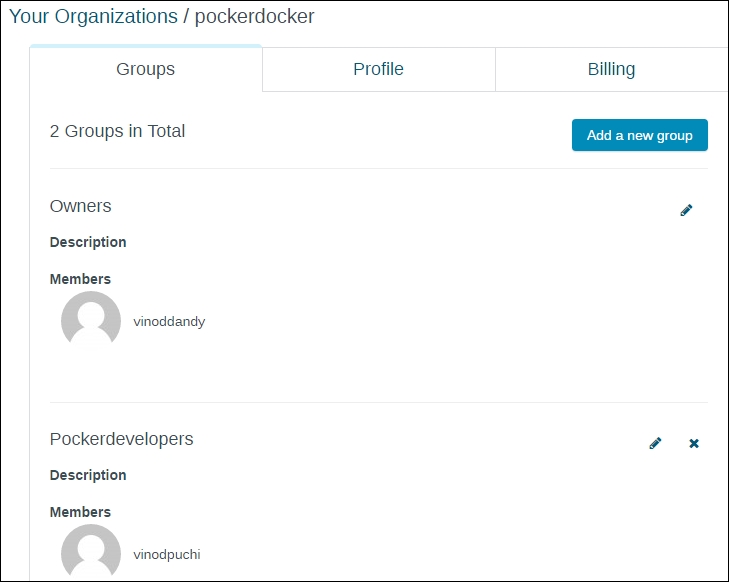
Task: Delete the Pockerdevelopers group with X icon
Action: [x=694, y=443]
